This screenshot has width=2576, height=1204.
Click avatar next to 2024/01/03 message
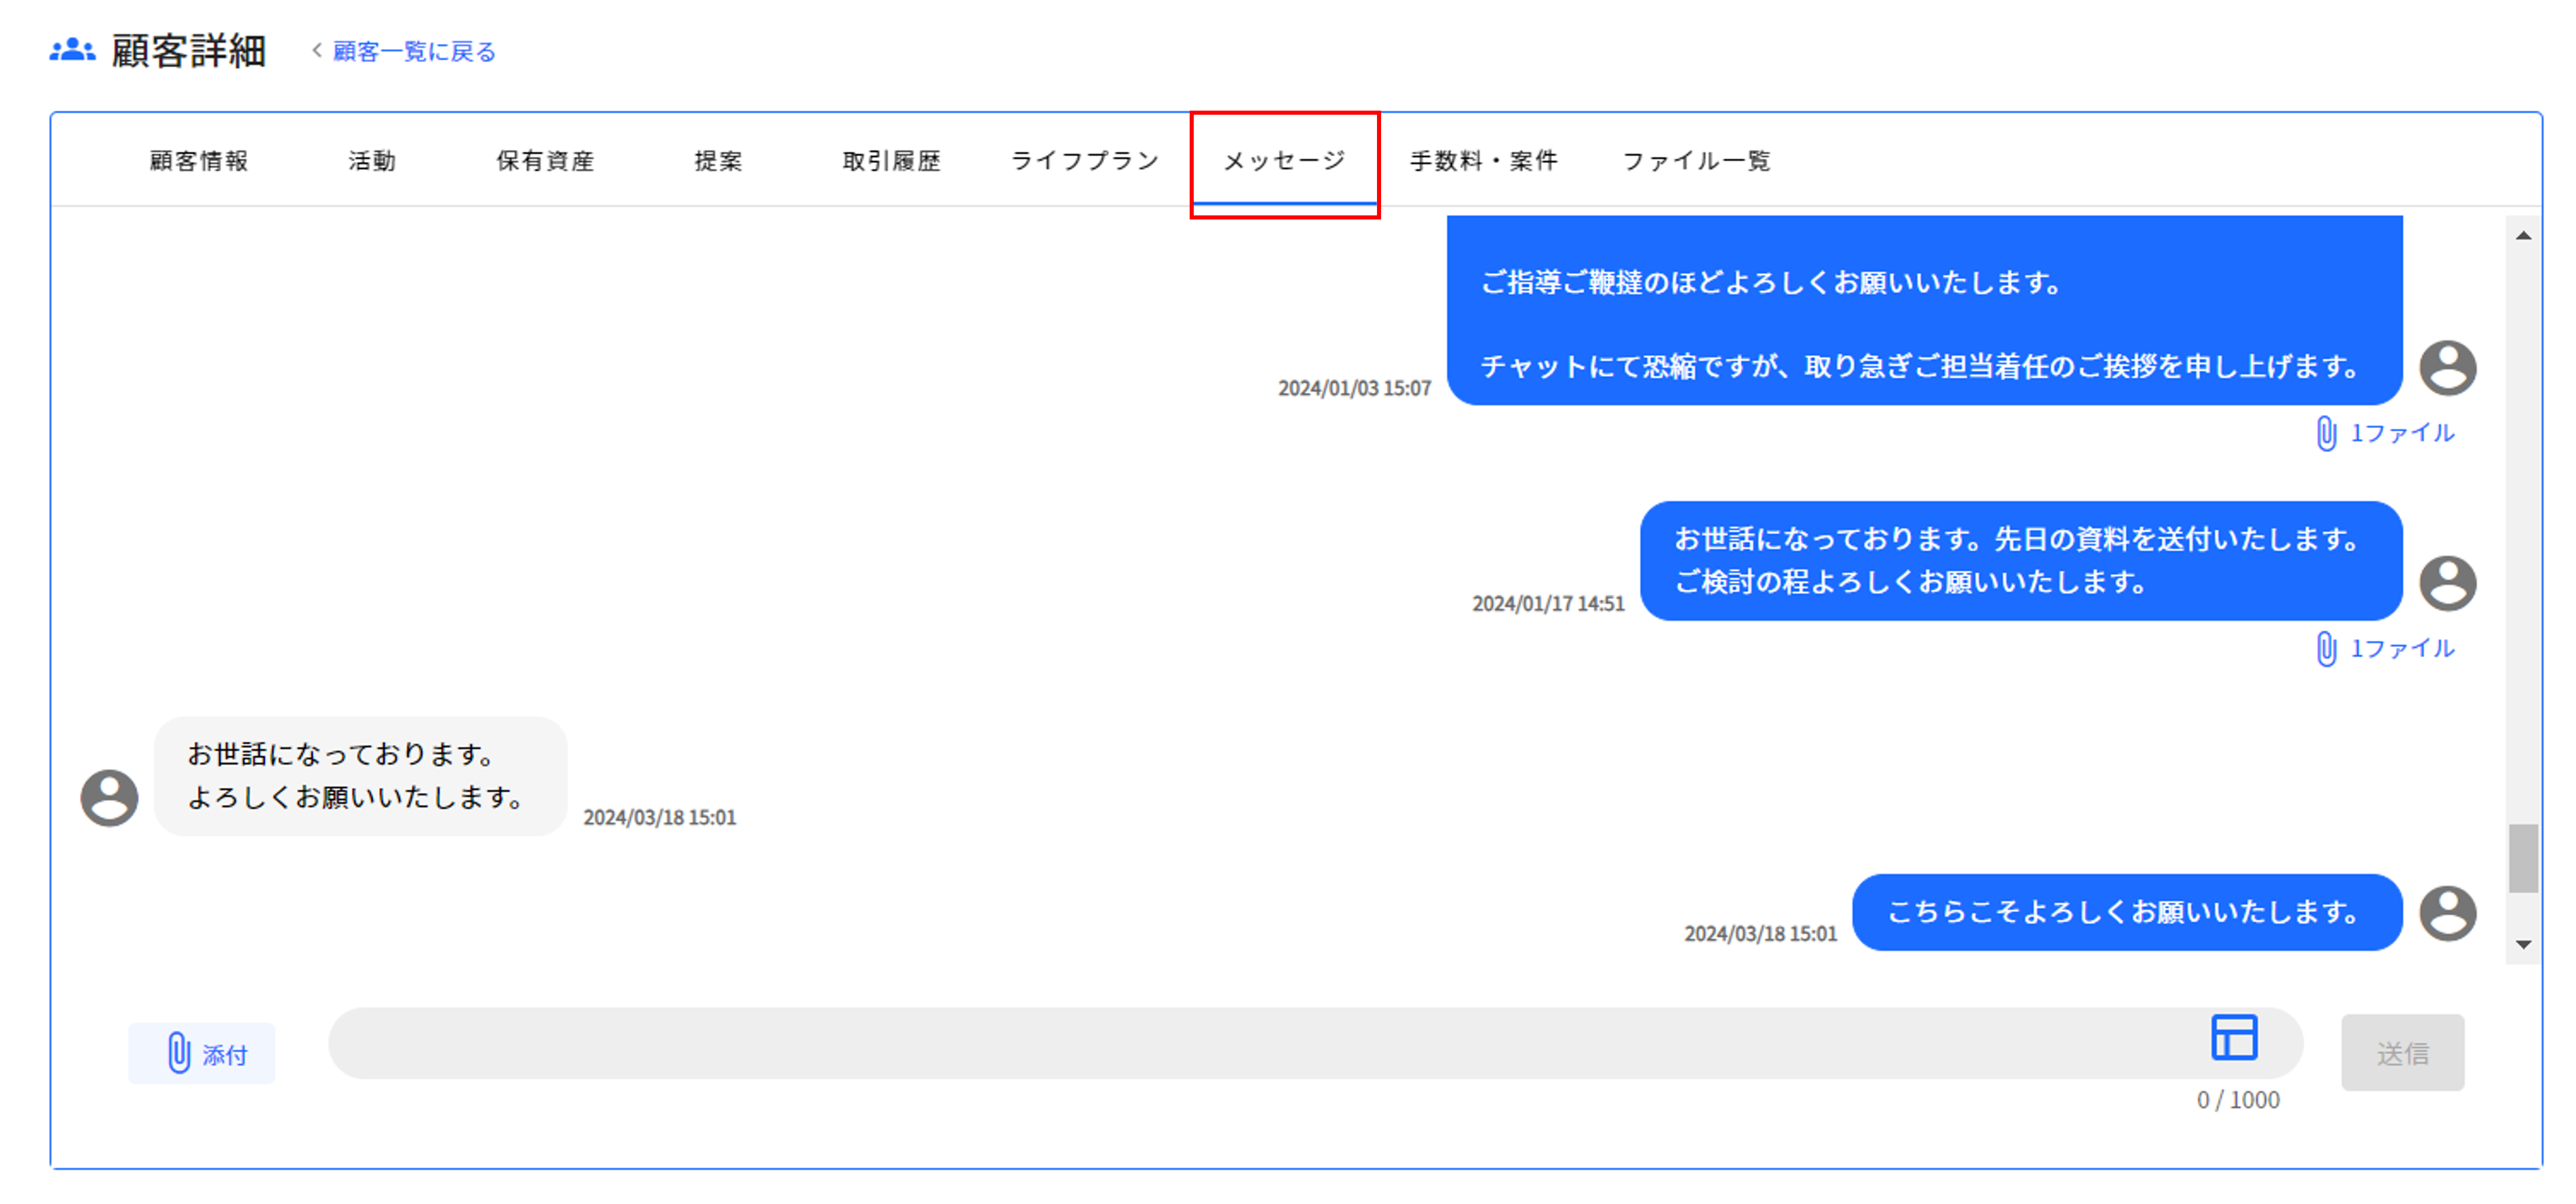(2447, 367)
